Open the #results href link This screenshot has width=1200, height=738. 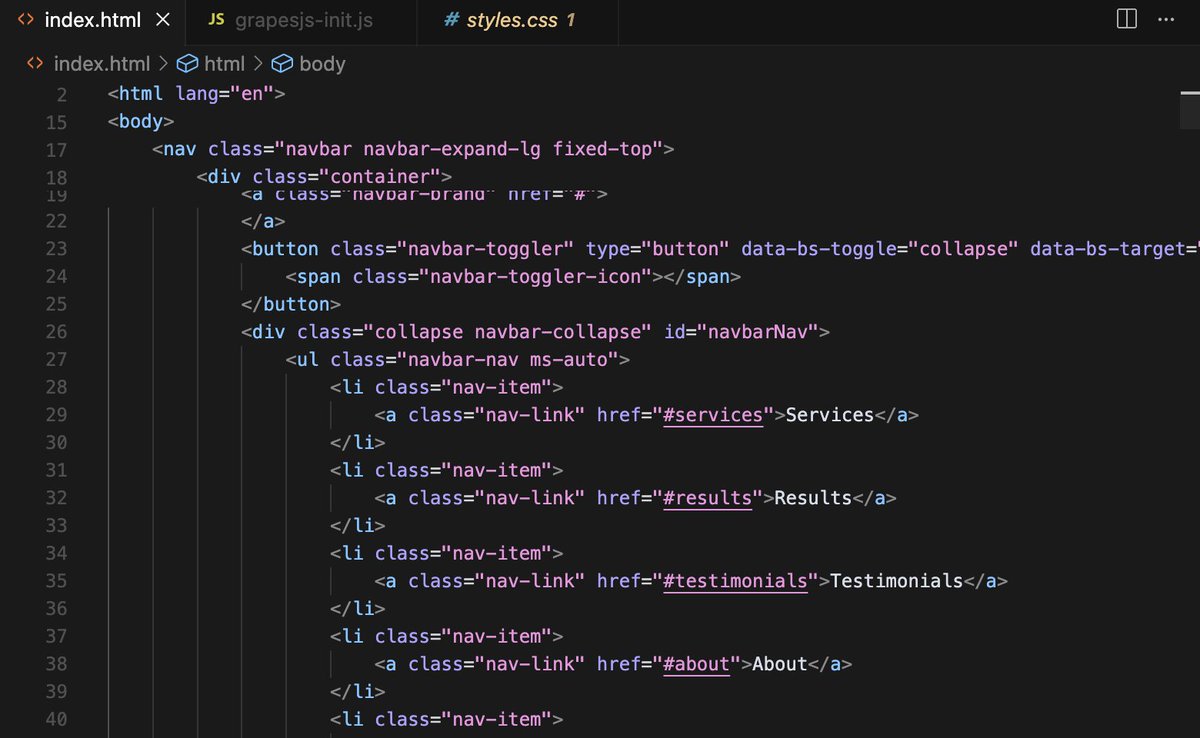(x=708, y=497)
